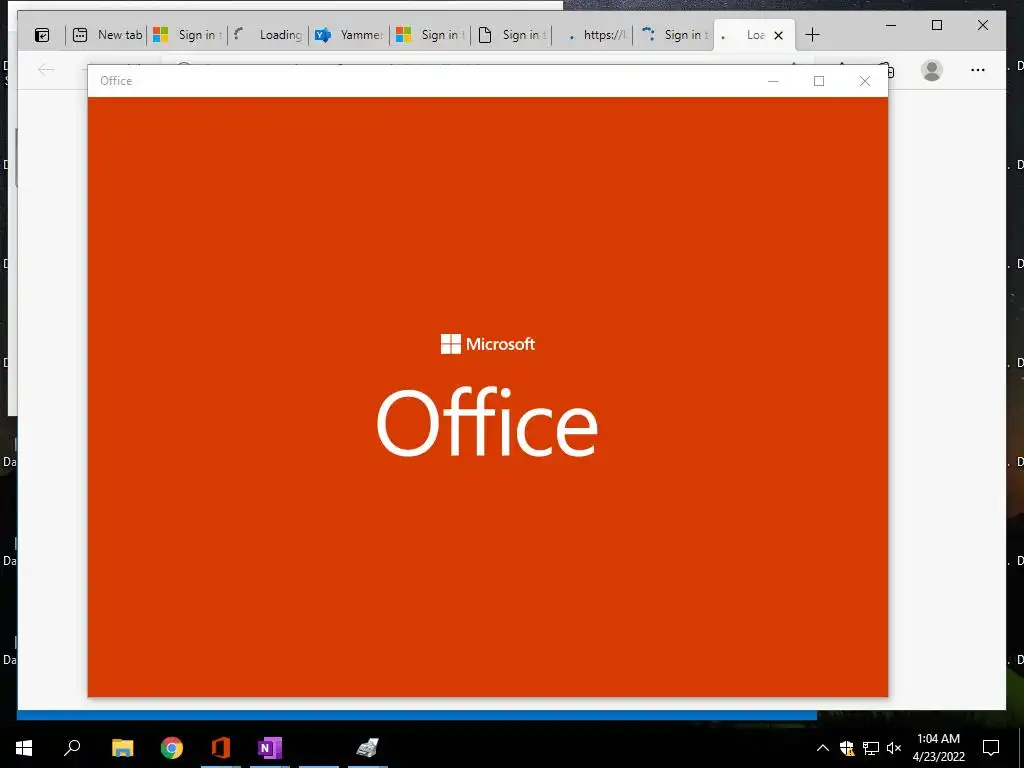Open Google Chrome from taskbar
The image size is (1024, 768).
tap(172, 748)
